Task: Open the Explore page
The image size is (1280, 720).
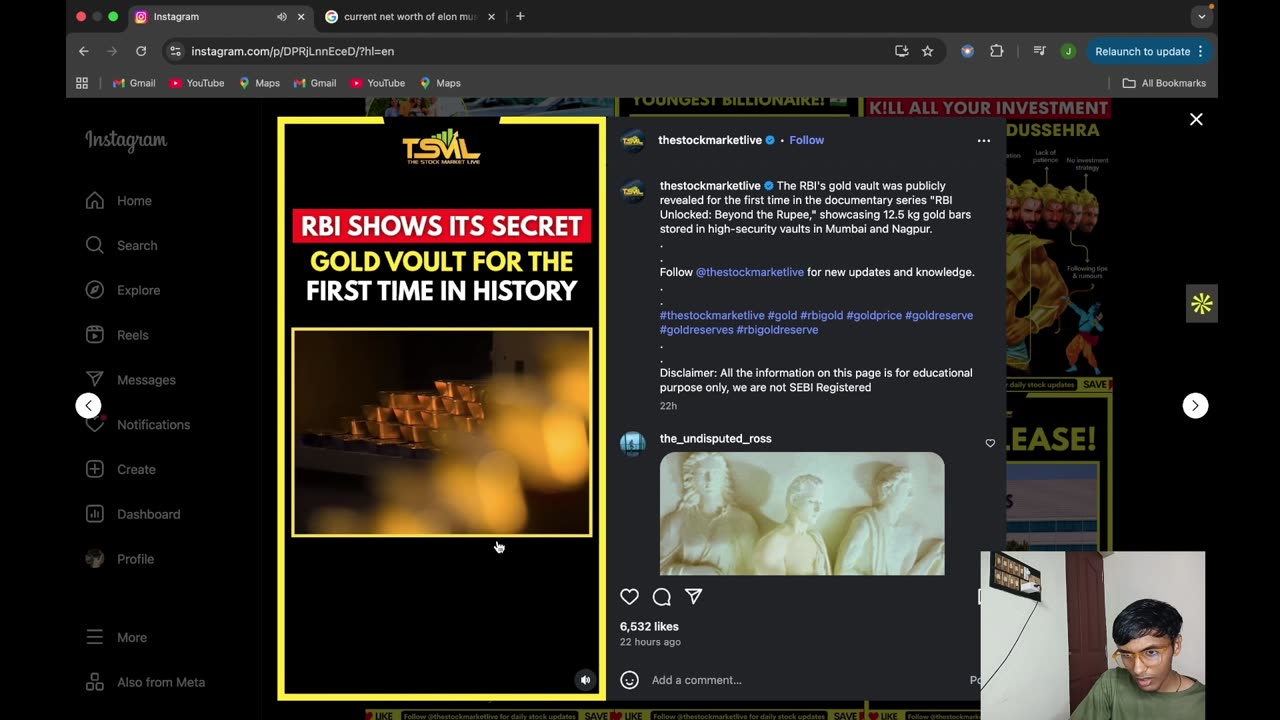Action: click(122, 290)
